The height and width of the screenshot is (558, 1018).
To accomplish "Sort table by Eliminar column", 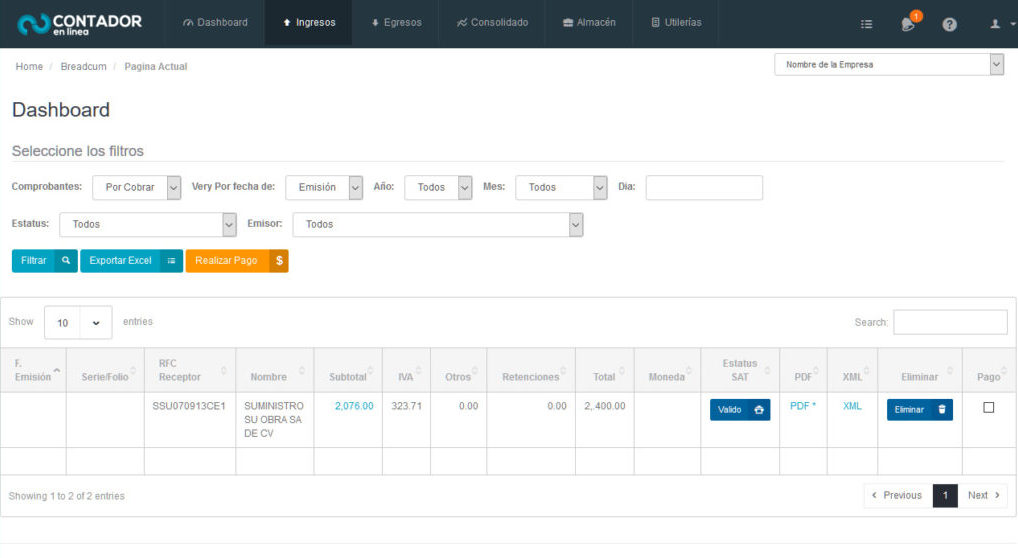I will point(920,370).
